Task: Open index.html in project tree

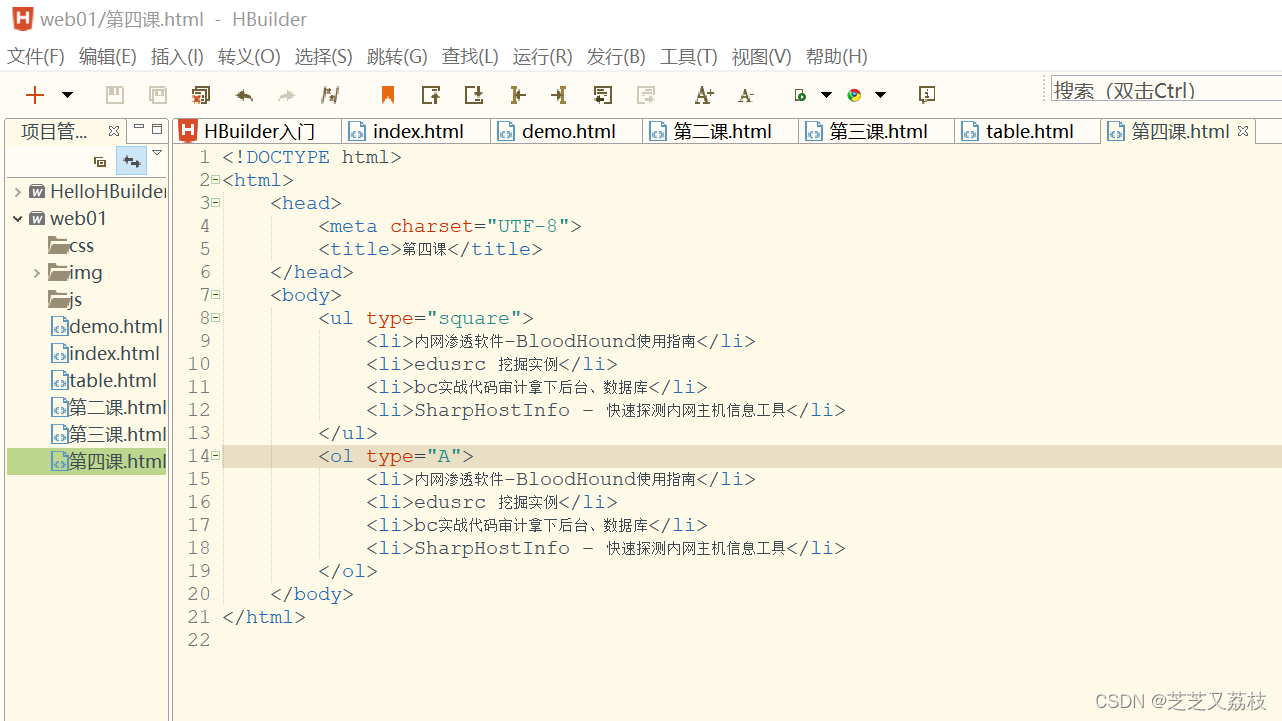Action: tap(105, 354)
